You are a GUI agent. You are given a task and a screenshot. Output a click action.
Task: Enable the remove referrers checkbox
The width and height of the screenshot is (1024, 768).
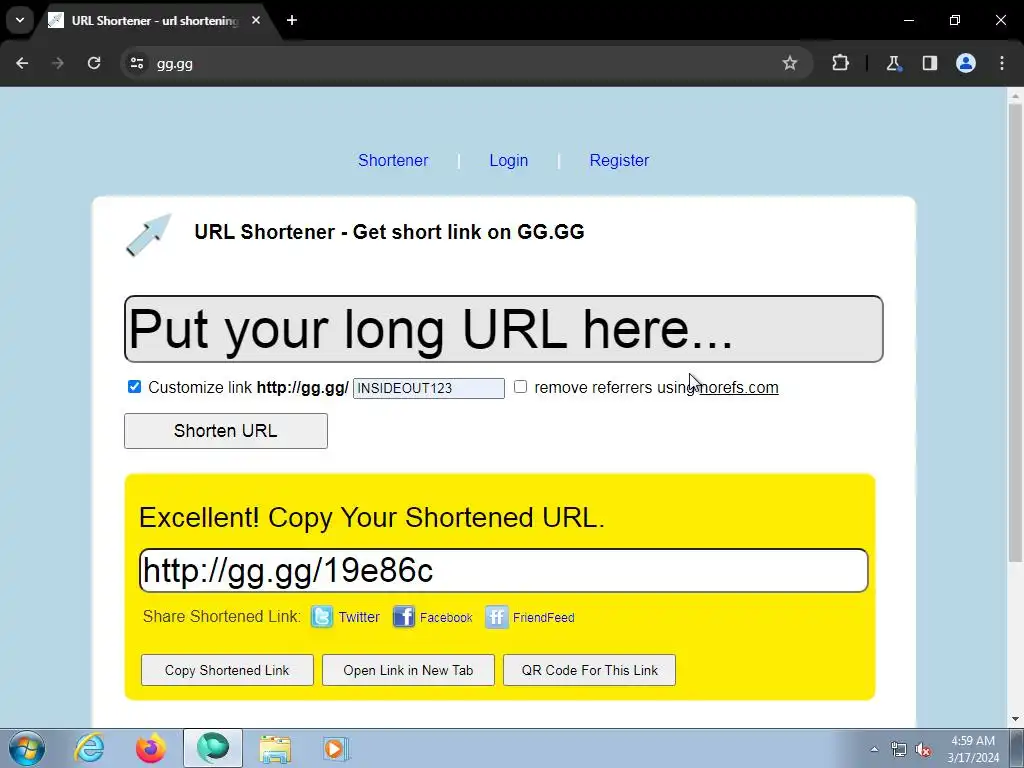pyautogui.click(x=520, y=387)
